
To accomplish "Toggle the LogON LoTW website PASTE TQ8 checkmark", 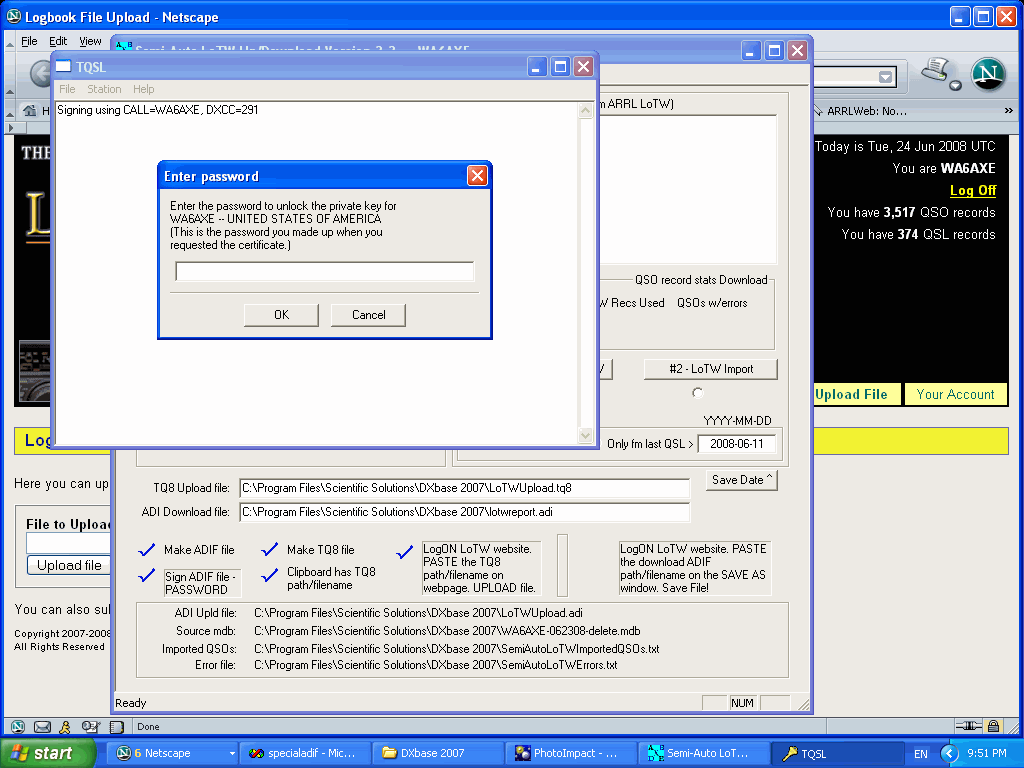I will coord(405,552).
